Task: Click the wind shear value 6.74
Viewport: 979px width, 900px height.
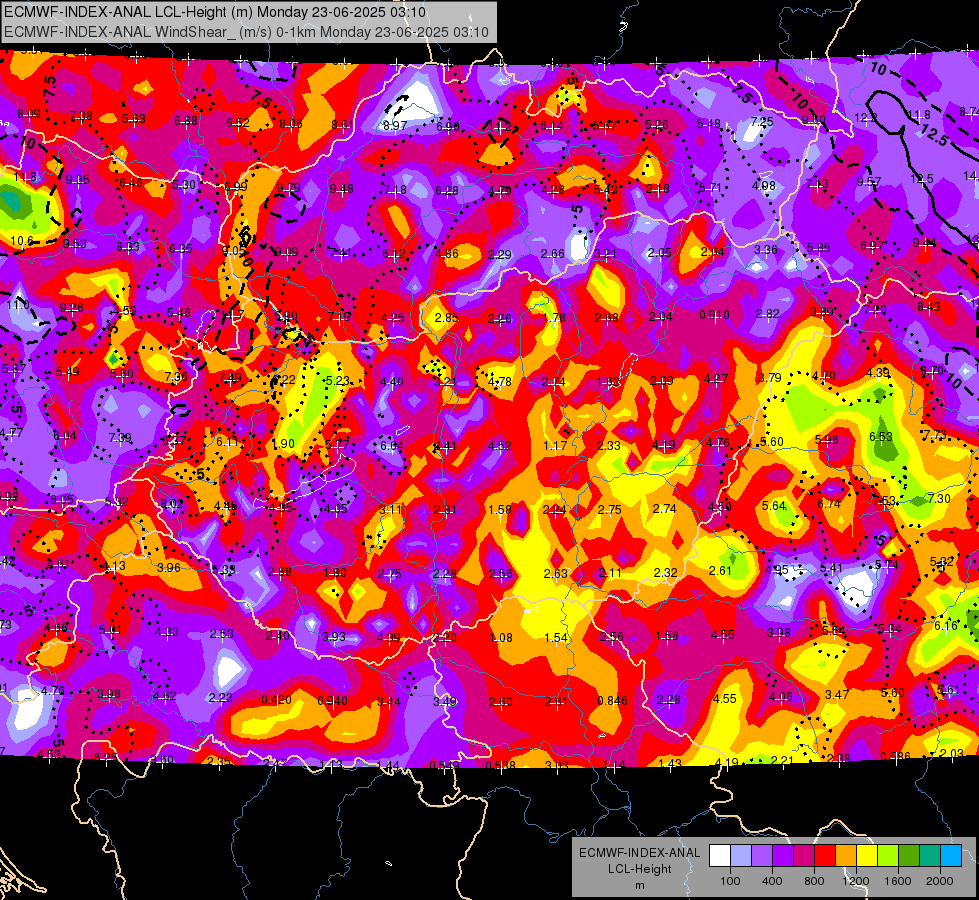Action: pyautogui.click(x=829, y=503)
